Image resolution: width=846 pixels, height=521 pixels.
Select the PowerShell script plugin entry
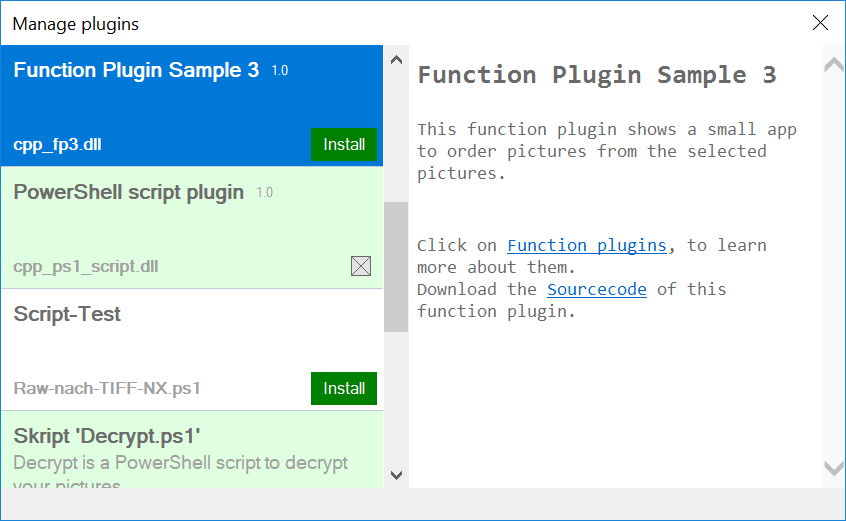[x=128, y=193]
